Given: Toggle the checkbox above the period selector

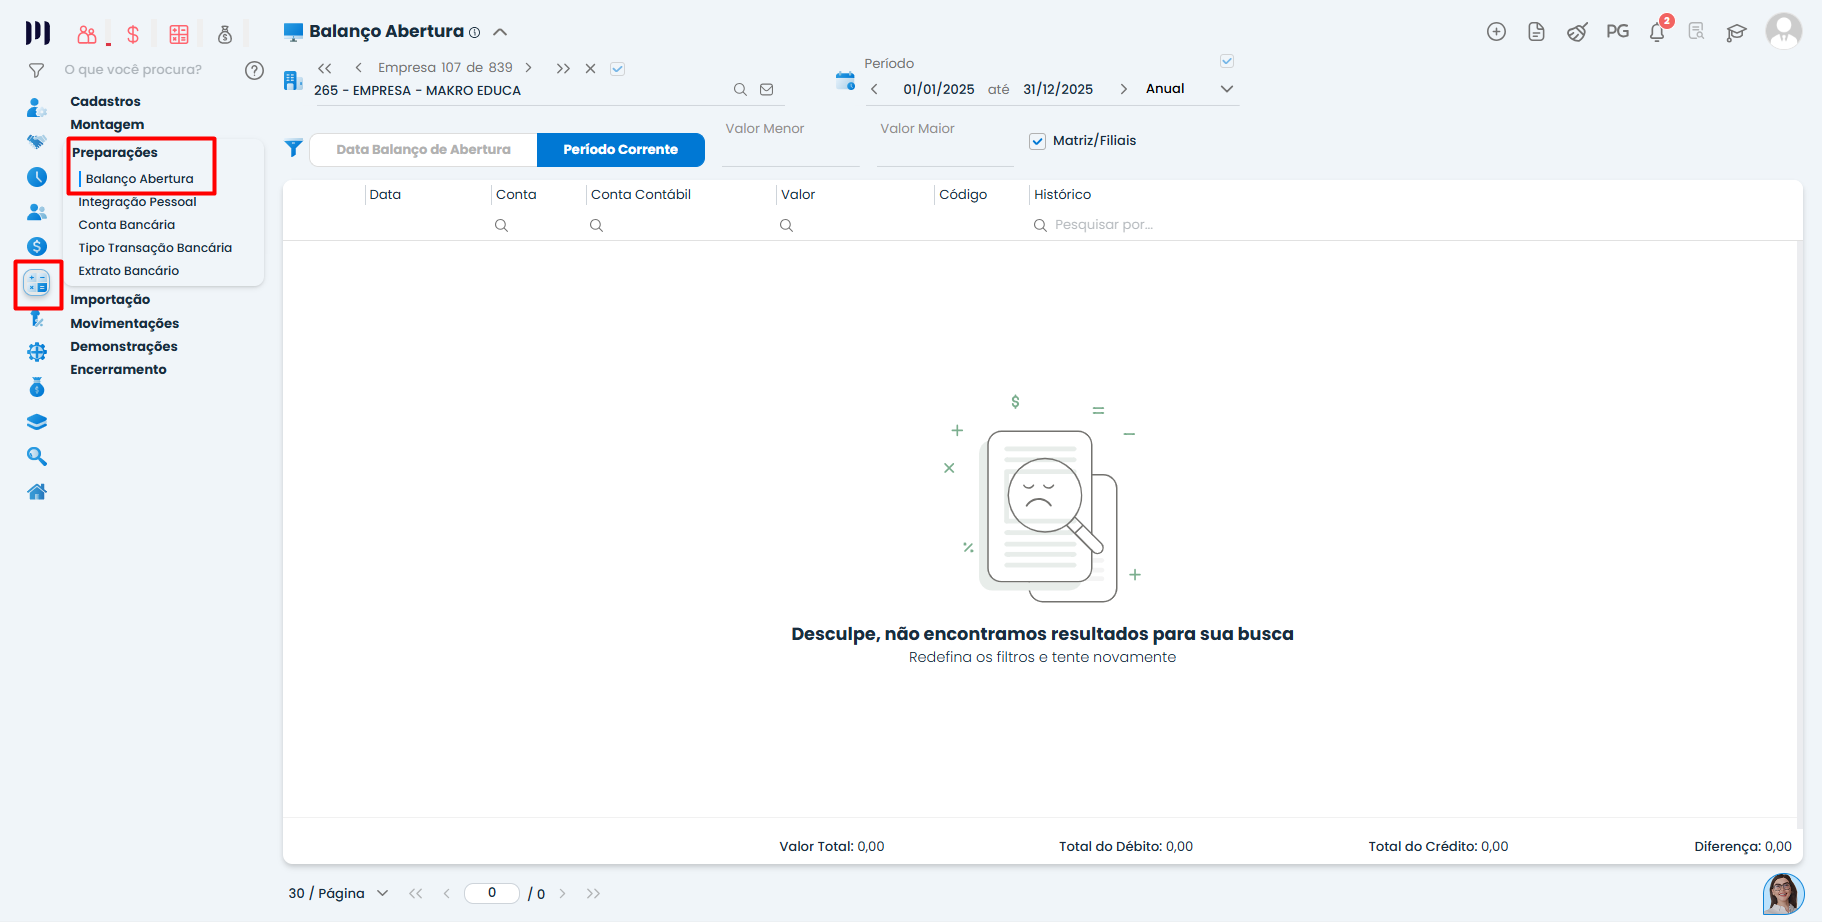Looking at the screenshot, I should click(x=1227, y=61).
